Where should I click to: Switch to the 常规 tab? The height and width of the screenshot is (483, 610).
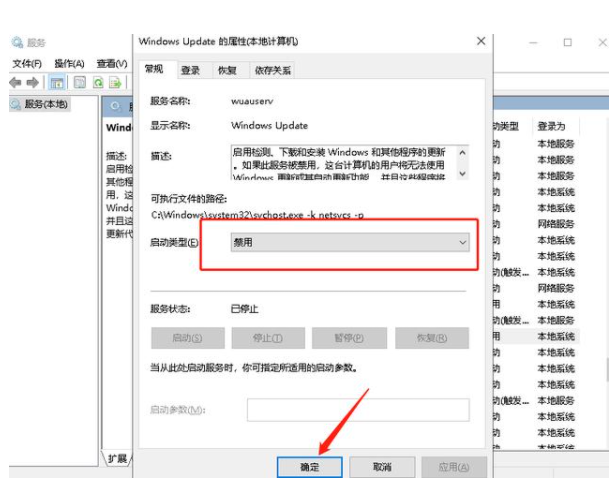[154, 69]
